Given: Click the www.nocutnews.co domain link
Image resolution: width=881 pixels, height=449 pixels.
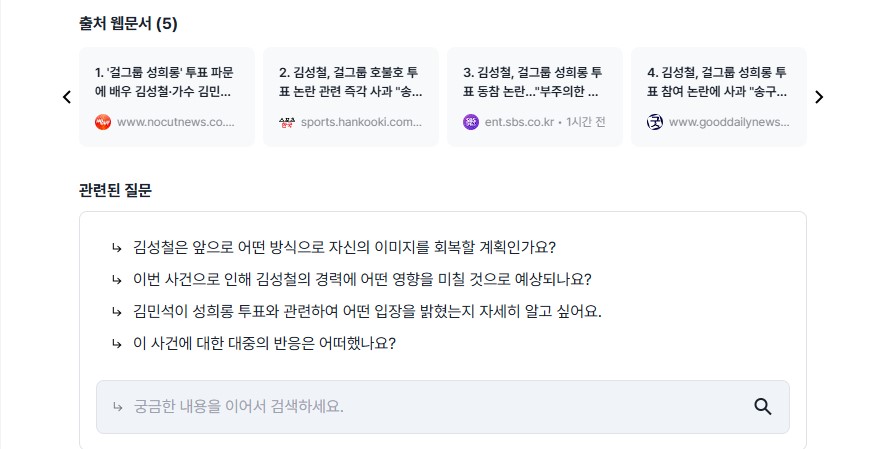Looking at the screenshot, I should point(175,122).
